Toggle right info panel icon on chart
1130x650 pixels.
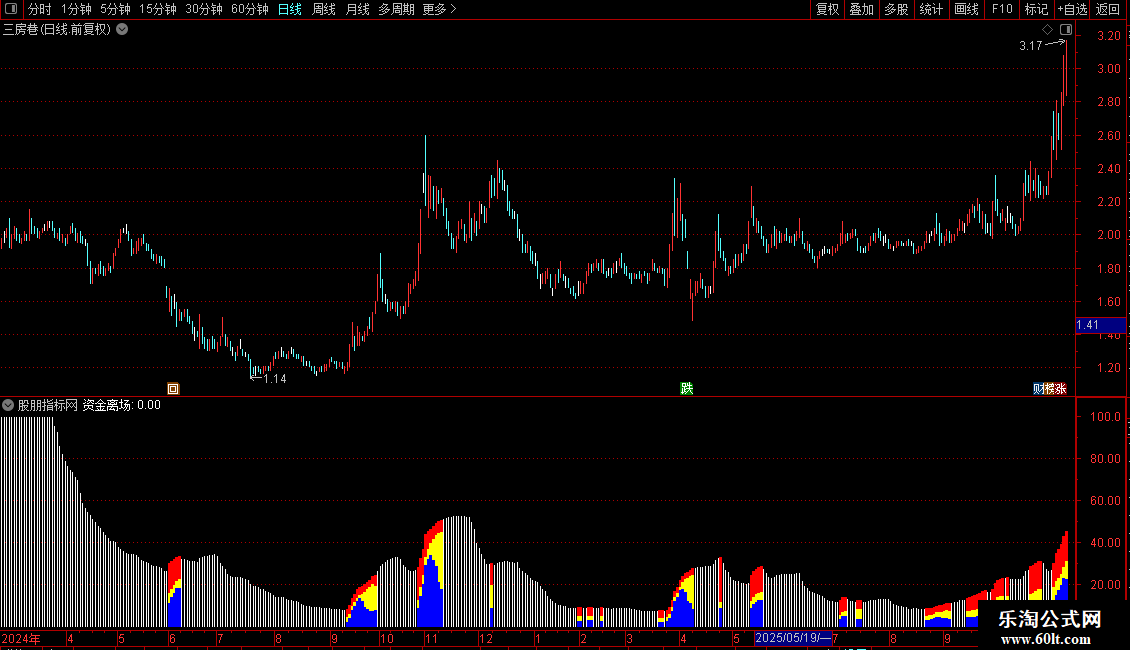pyautogui.click(x=1066, y=30)
